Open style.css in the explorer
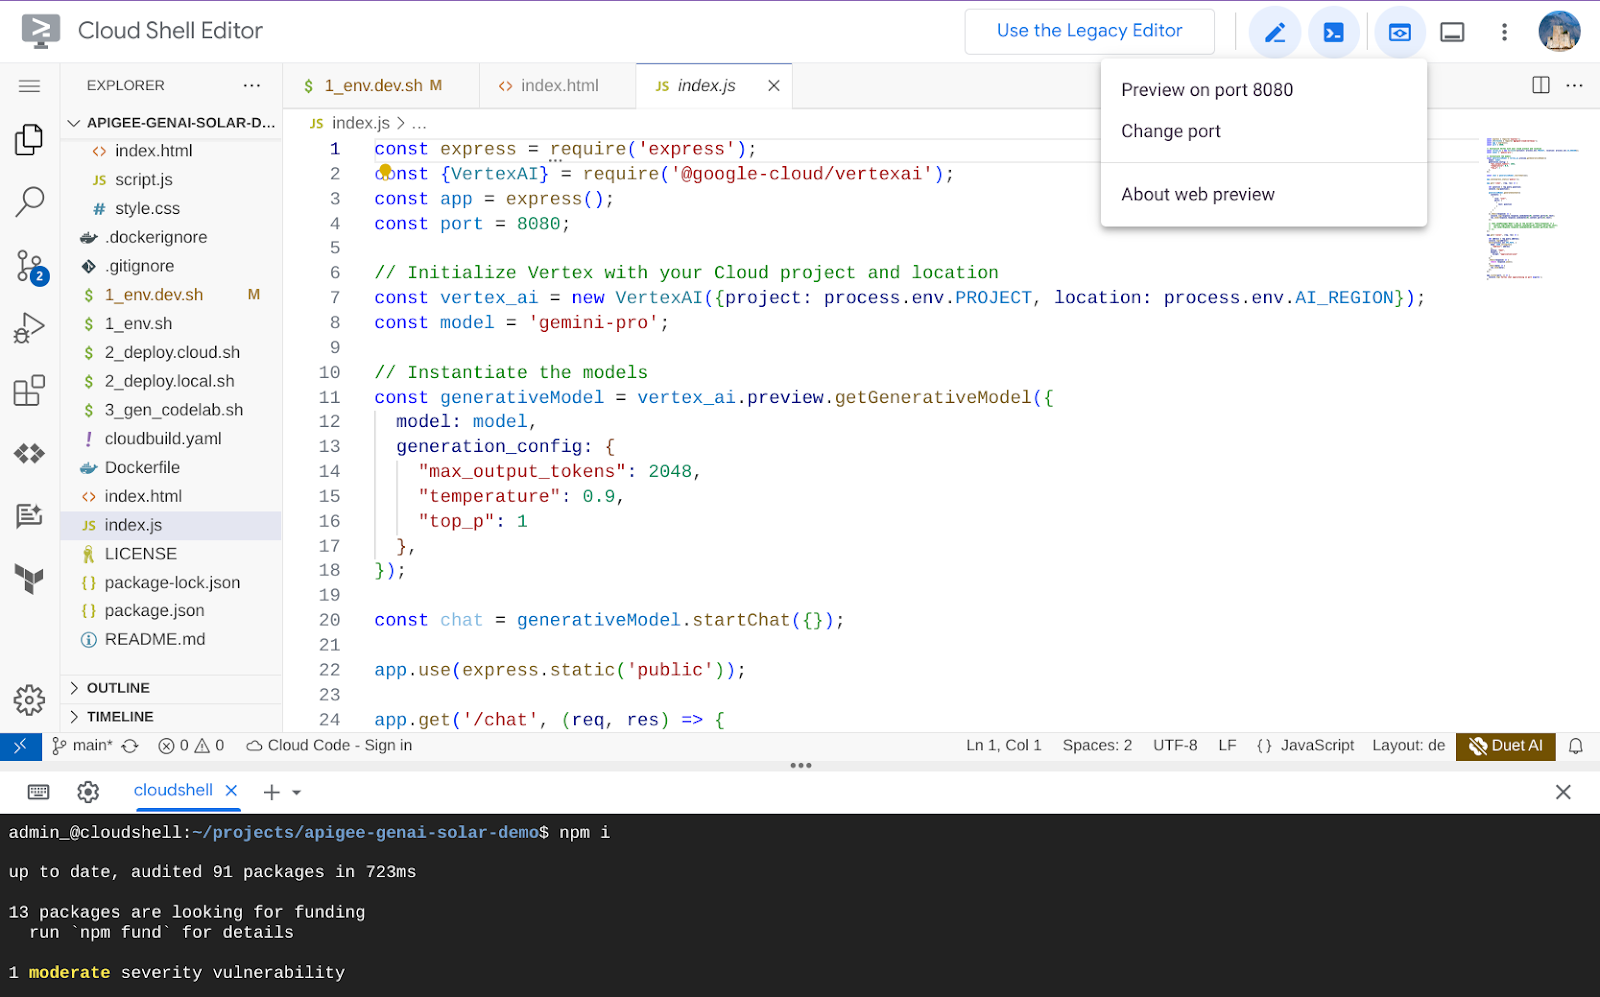 171,209
